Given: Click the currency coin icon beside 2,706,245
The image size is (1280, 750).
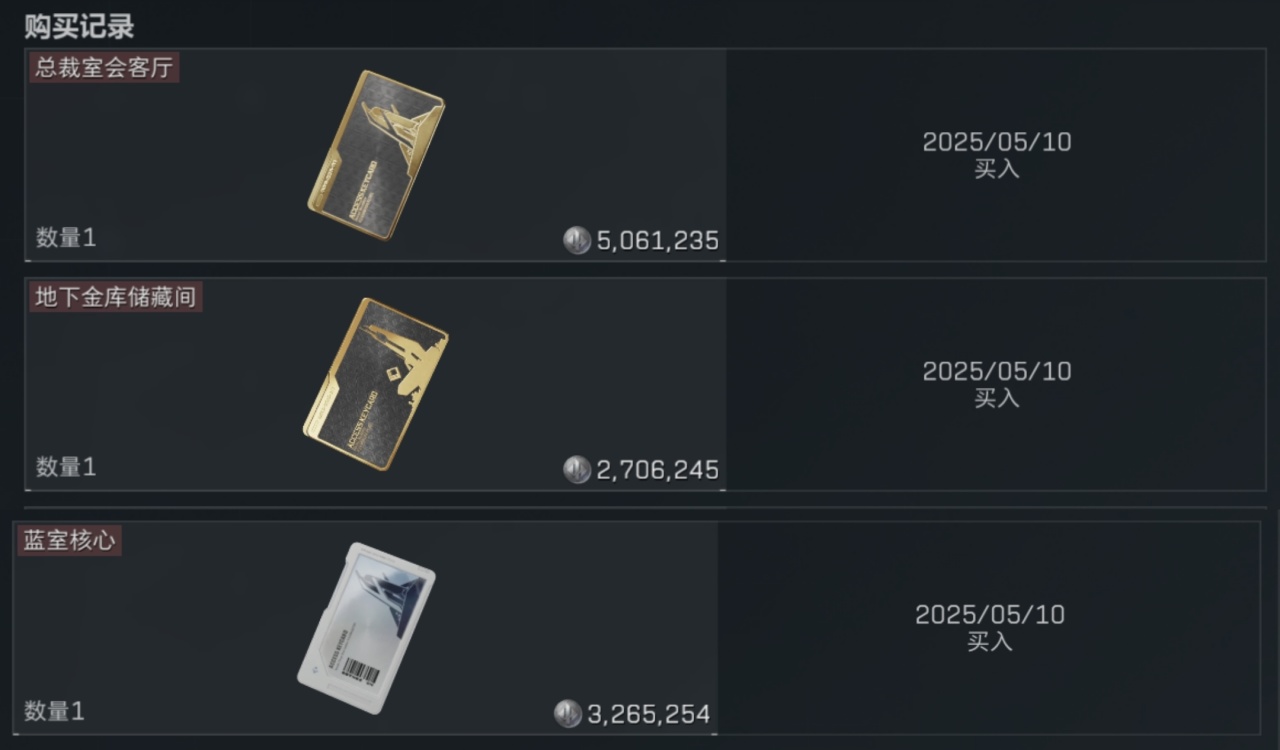Looking at the screenshot, I should (x=577, y=469).
